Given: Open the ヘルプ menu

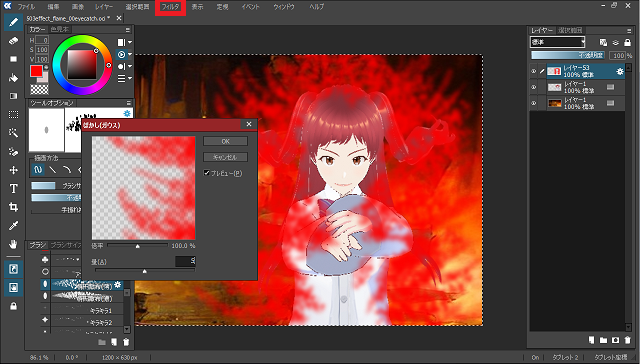Looking at the screenshot, I should (317, 7).
